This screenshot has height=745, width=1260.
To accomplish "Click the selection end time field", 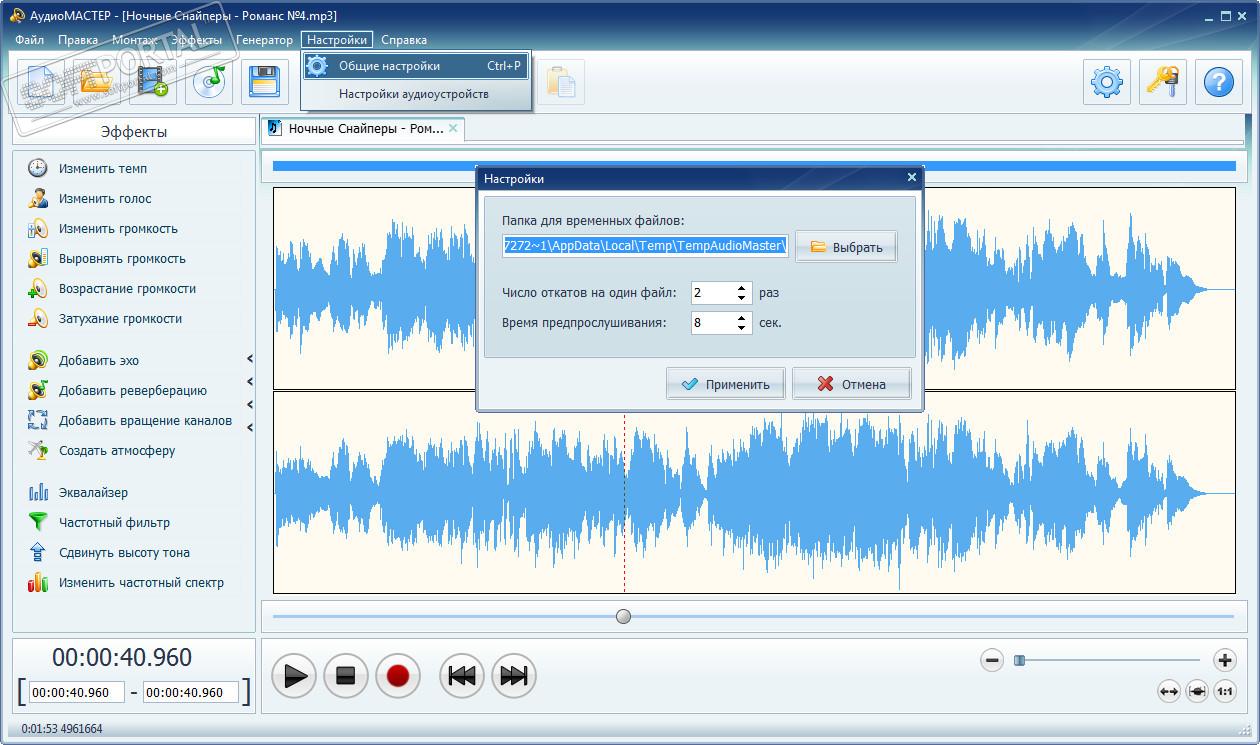I will pyautogui.click(x=191, y=692).
